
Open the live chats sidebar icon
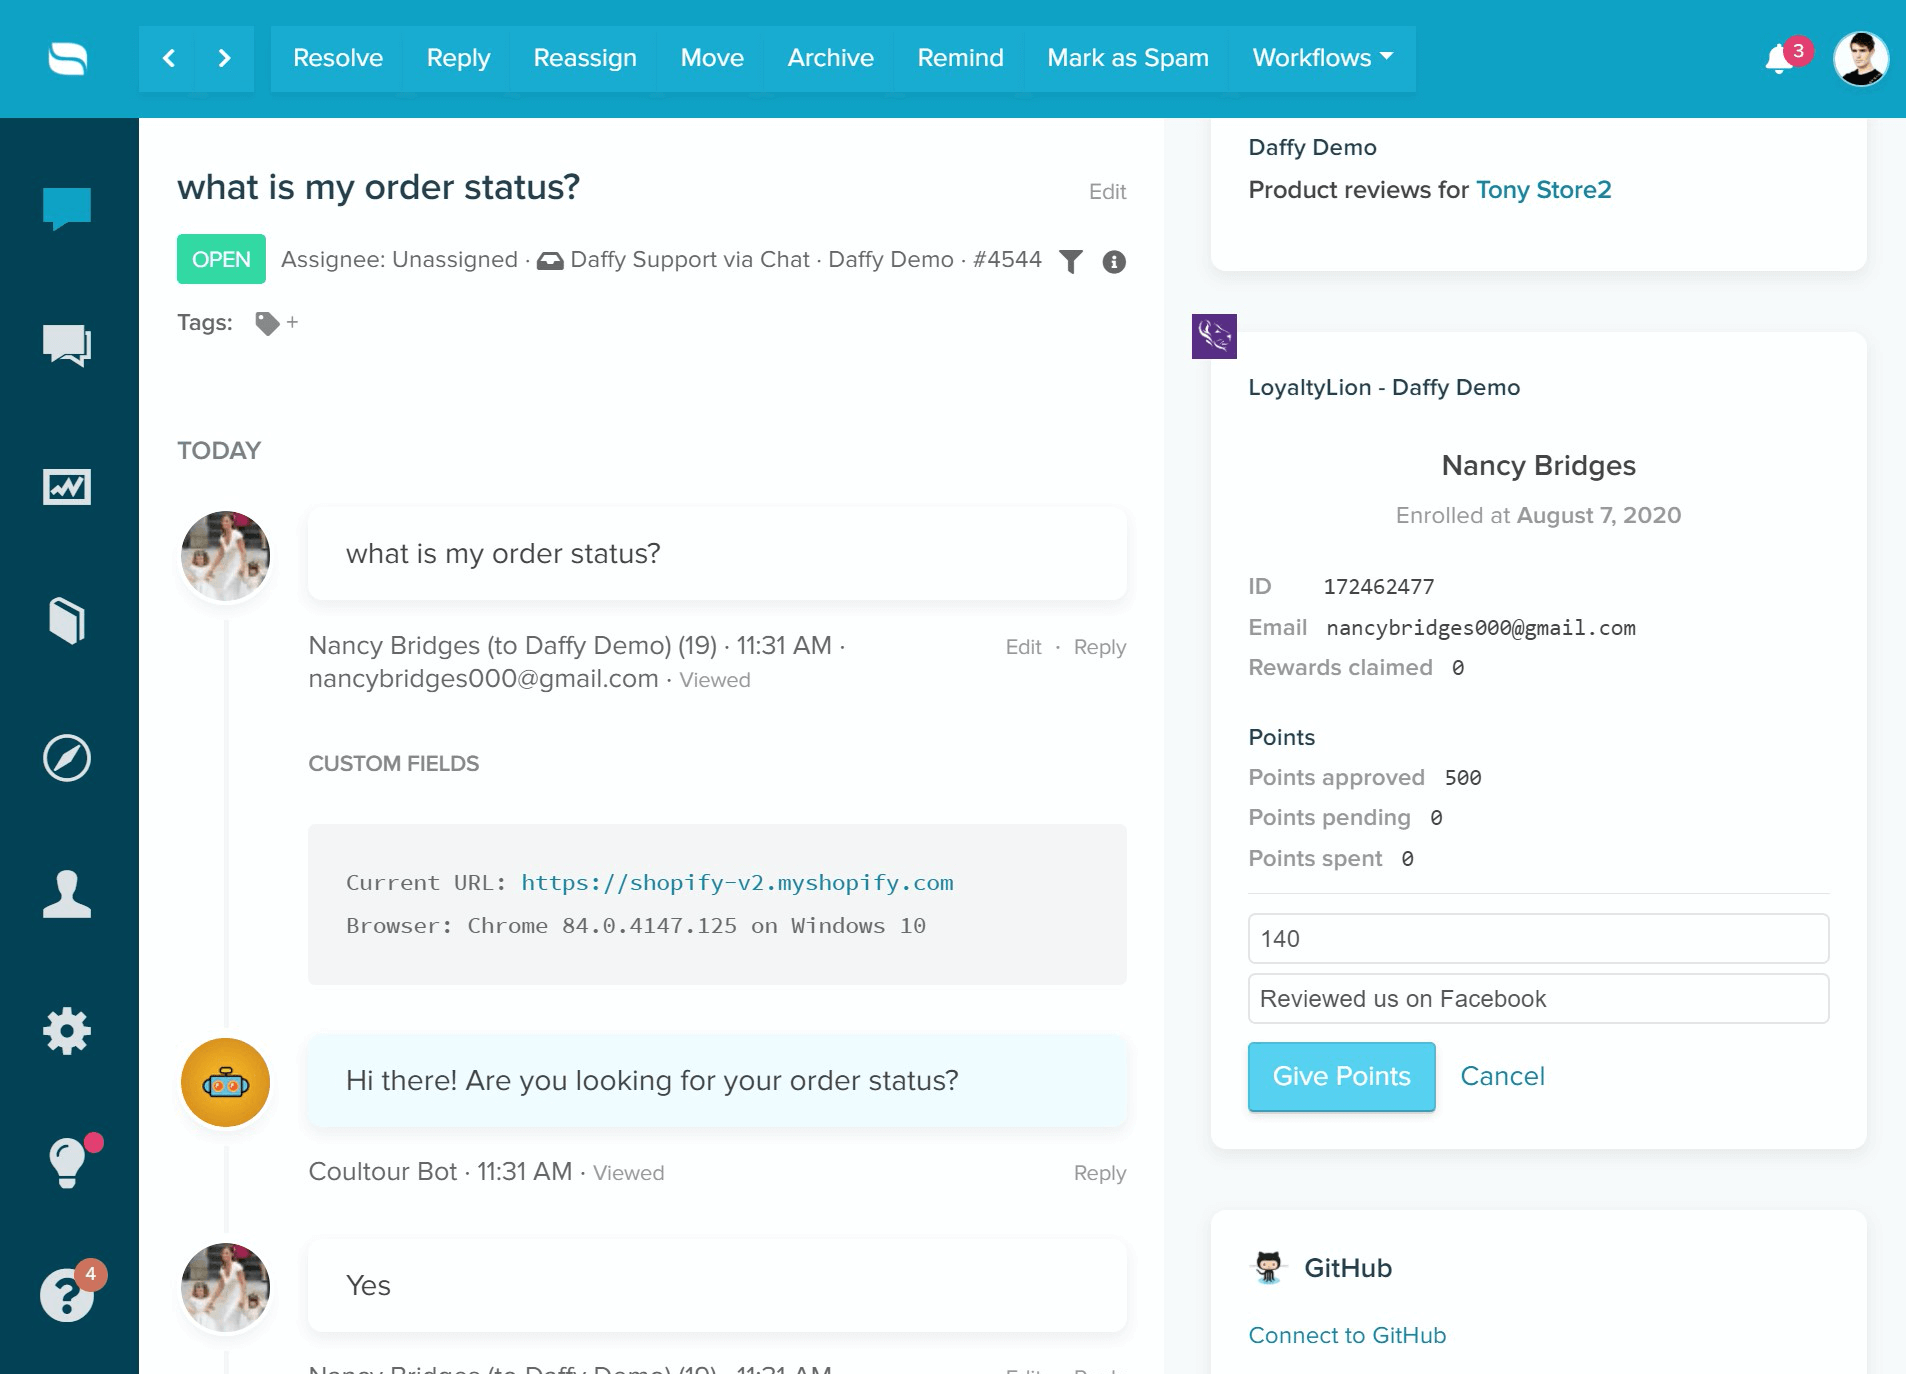click(x=67, y=346)
